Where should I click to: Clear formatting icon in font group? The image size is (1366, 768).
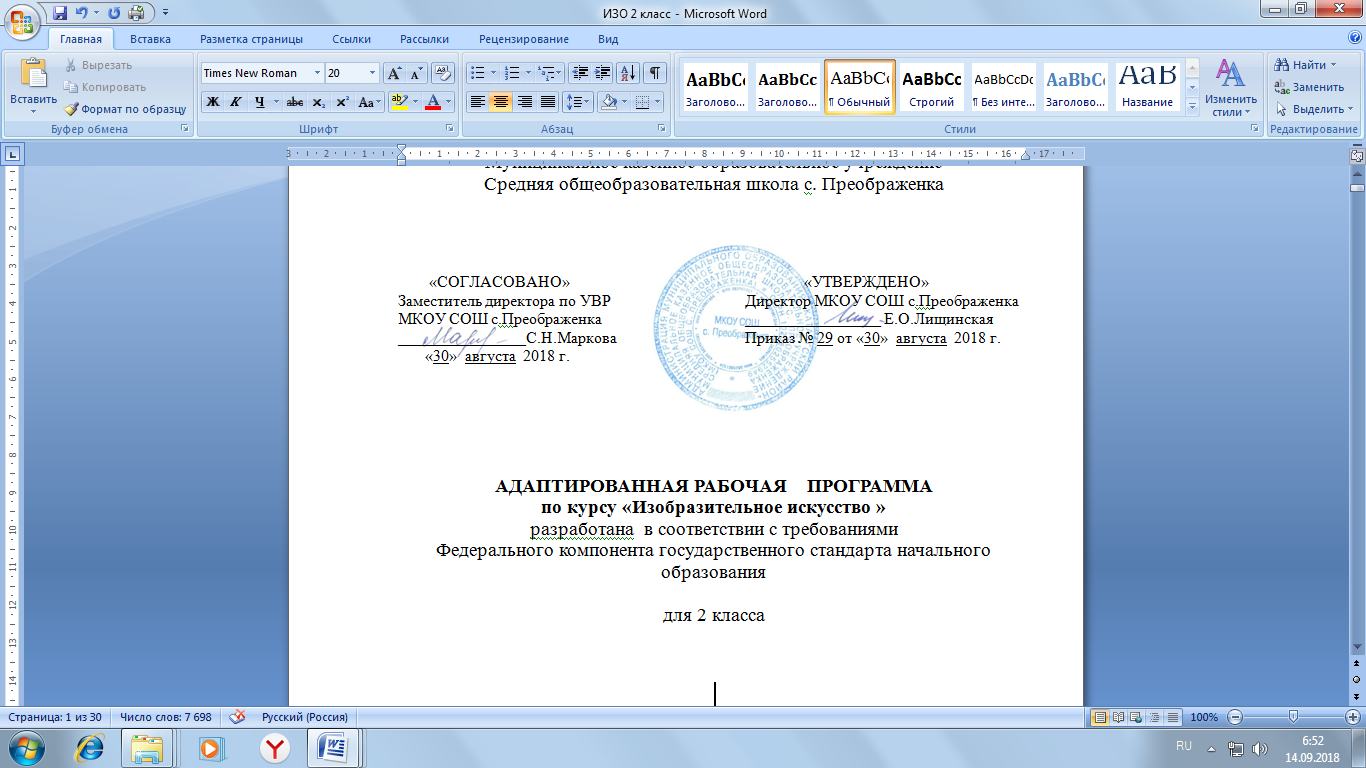443,73
